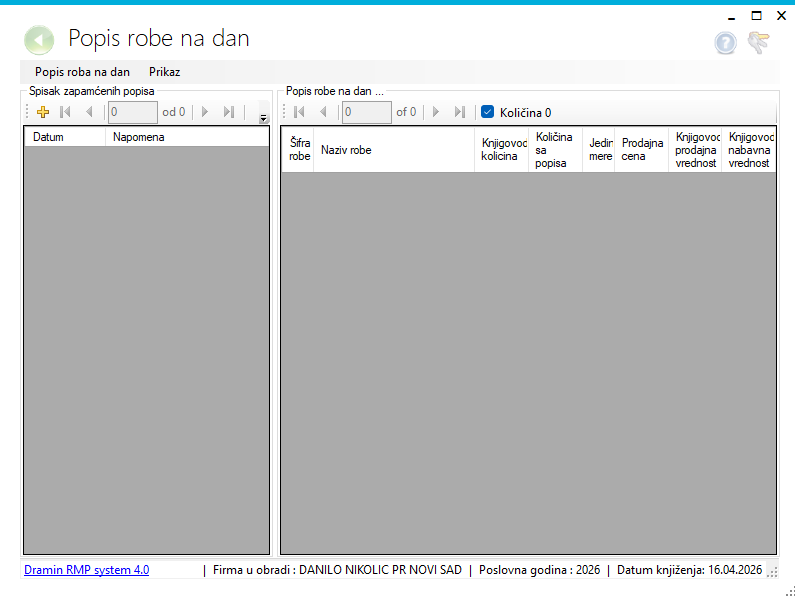
Task: Go to previous record in Popis robe navigator
Action: 323,112
